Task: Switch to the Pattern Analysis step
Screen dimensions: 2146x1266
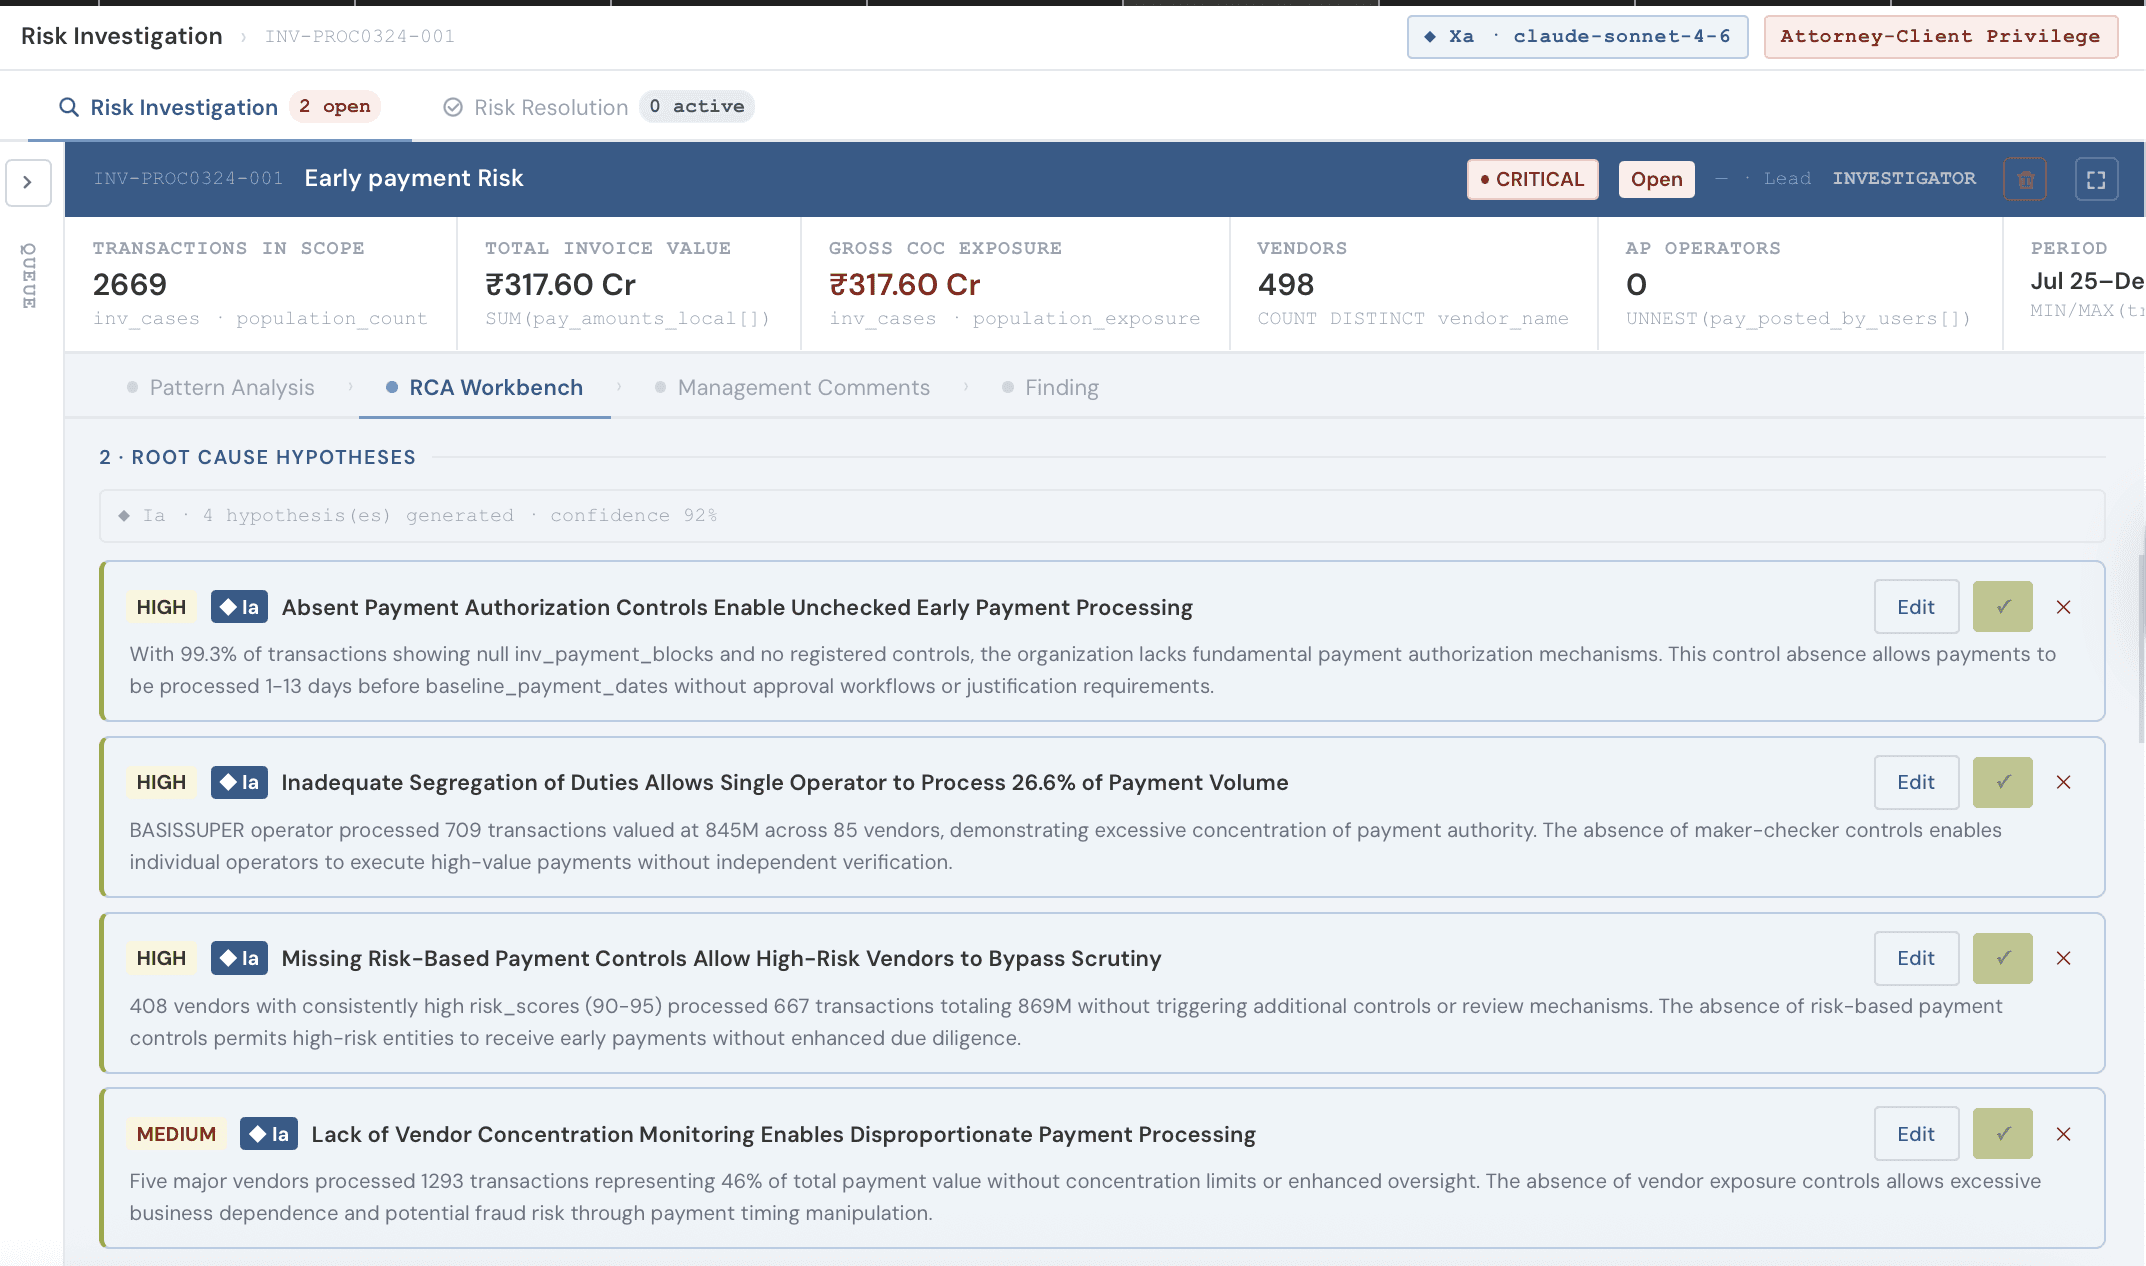Action: point(231,388)
